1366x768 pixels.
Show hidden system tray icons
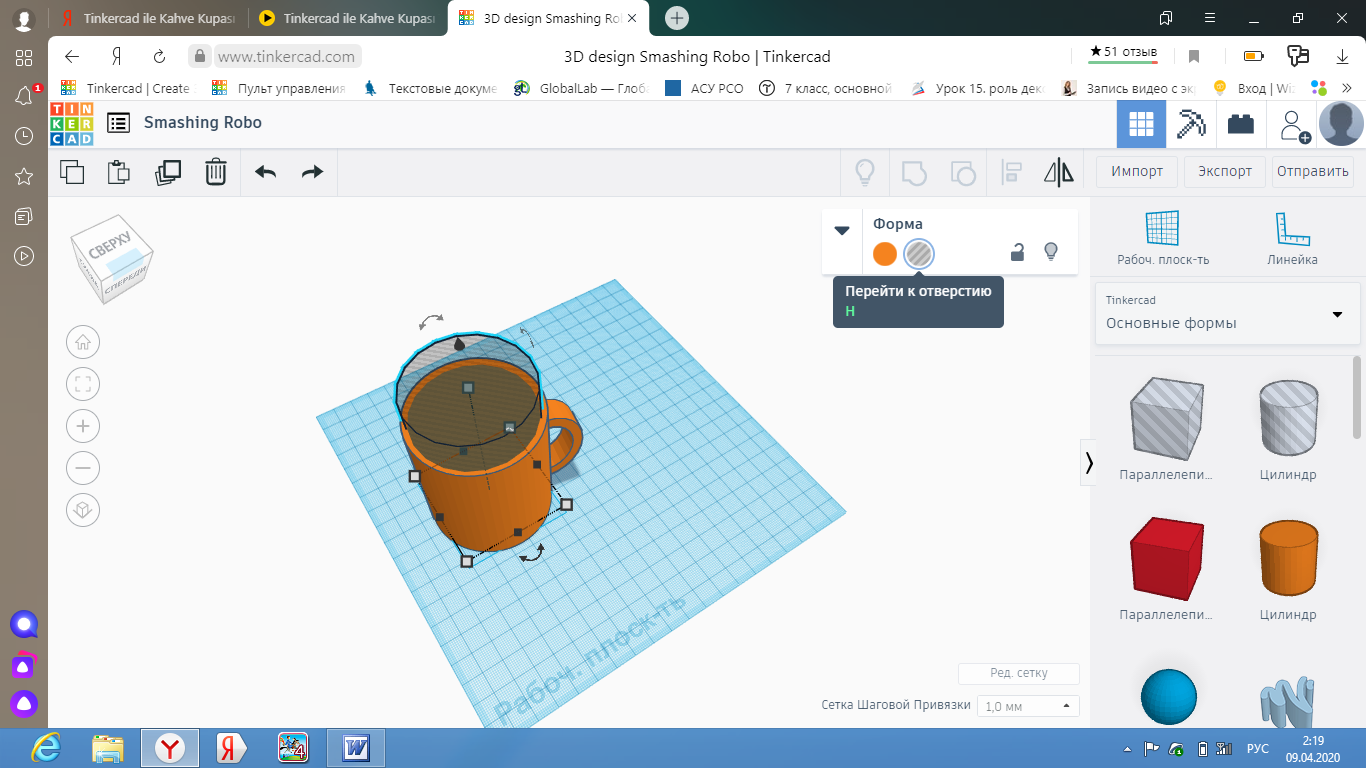tap(1125, 748)
